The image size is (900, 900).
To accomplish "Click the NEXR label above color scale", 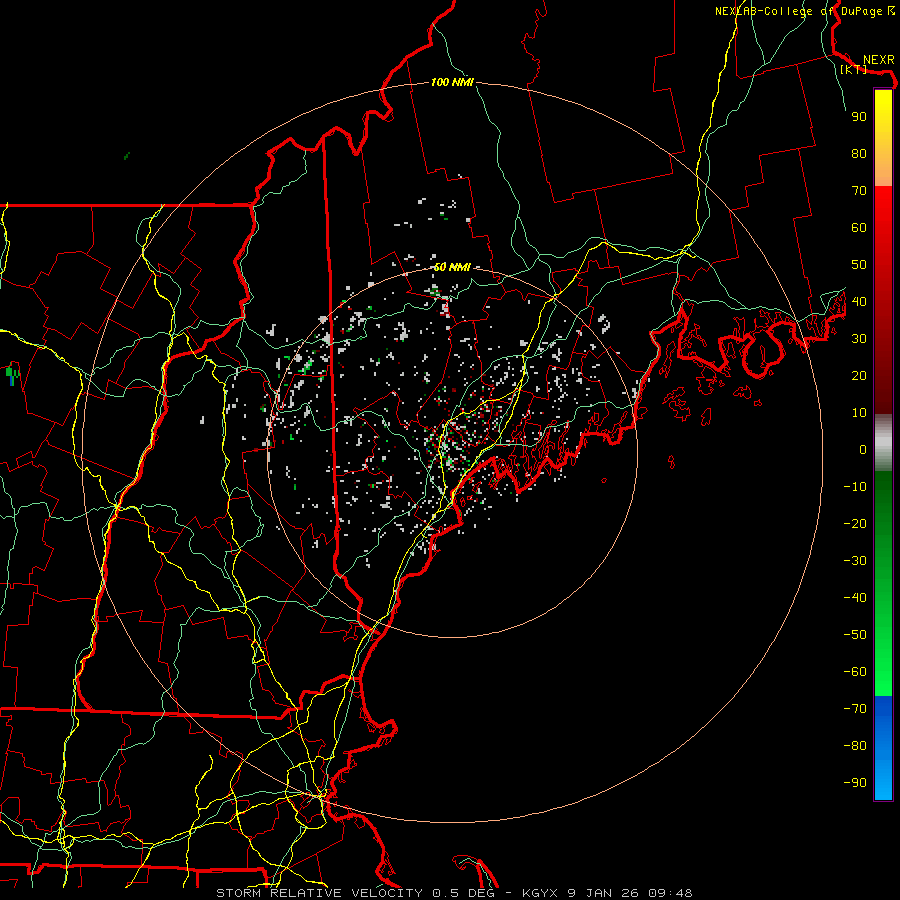I will pyautogui.click(x=878, y=60).
